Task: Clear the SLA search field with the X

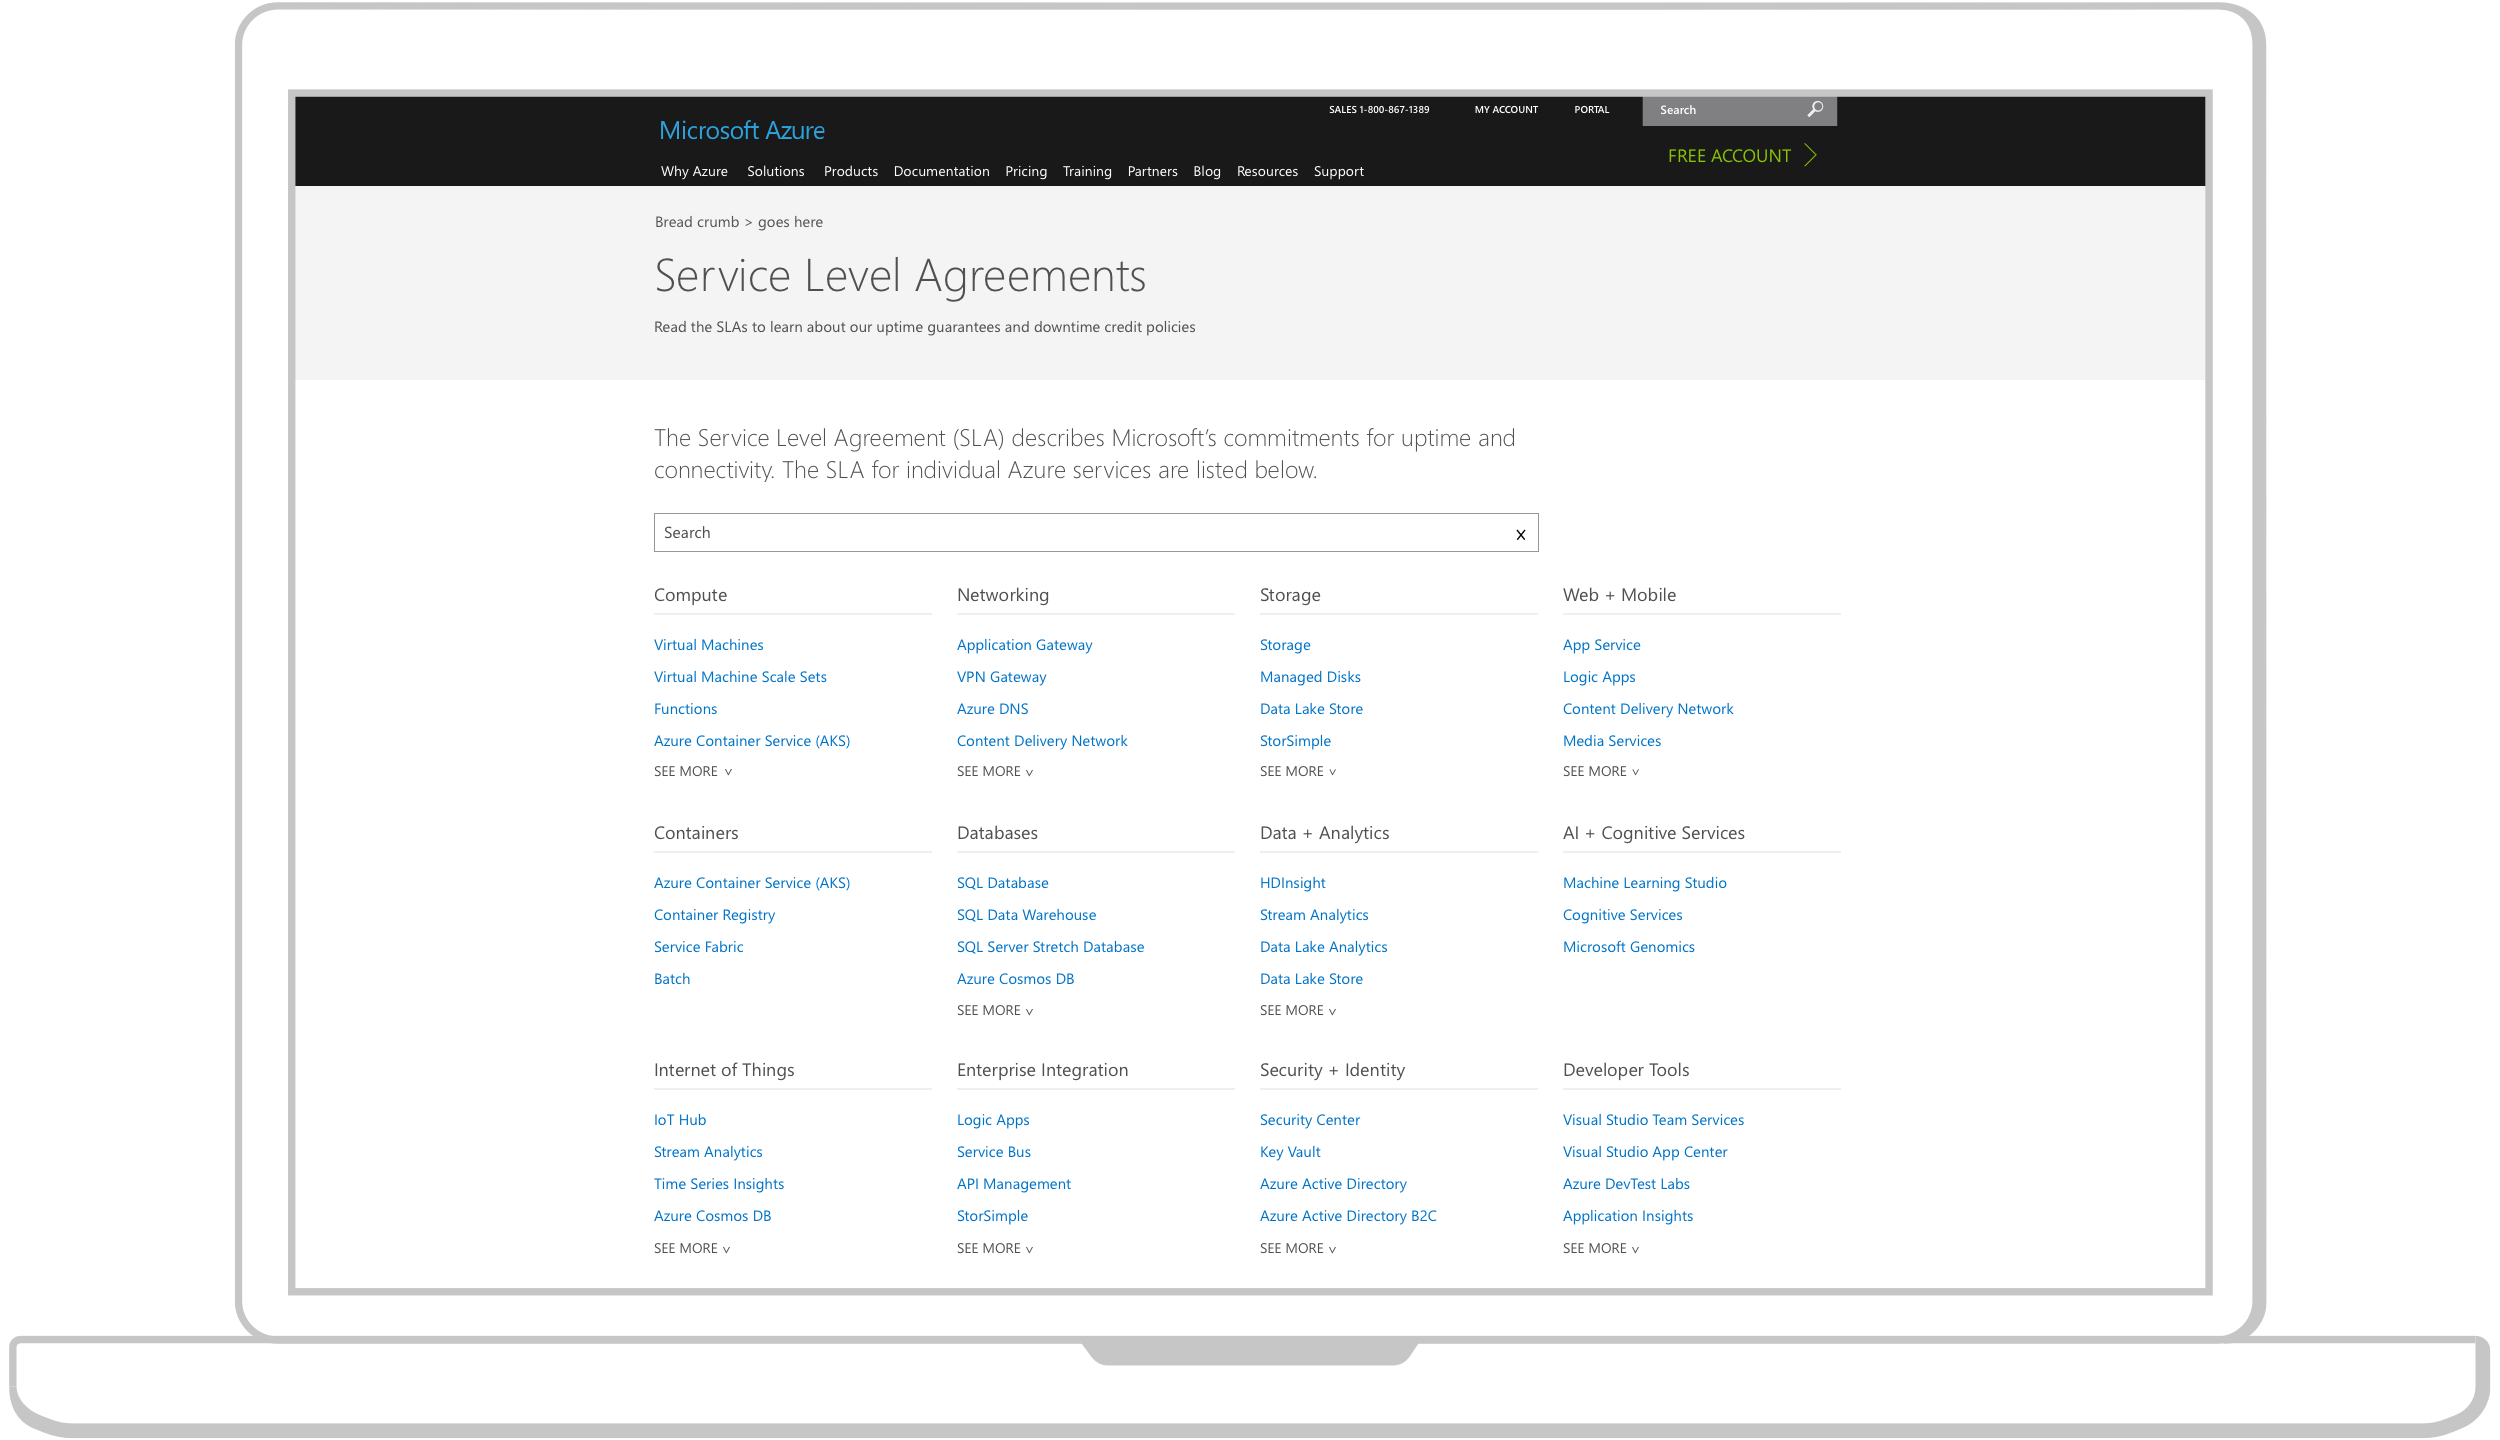Action: tap(1520, 534)
